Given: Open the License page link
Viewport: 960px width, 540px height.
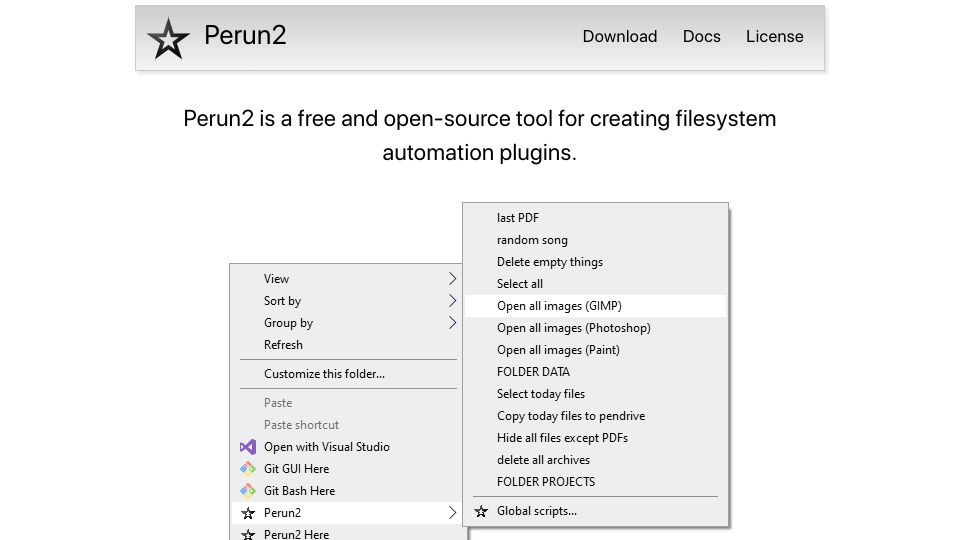Looking at the screenshot, I should [774, 36].
